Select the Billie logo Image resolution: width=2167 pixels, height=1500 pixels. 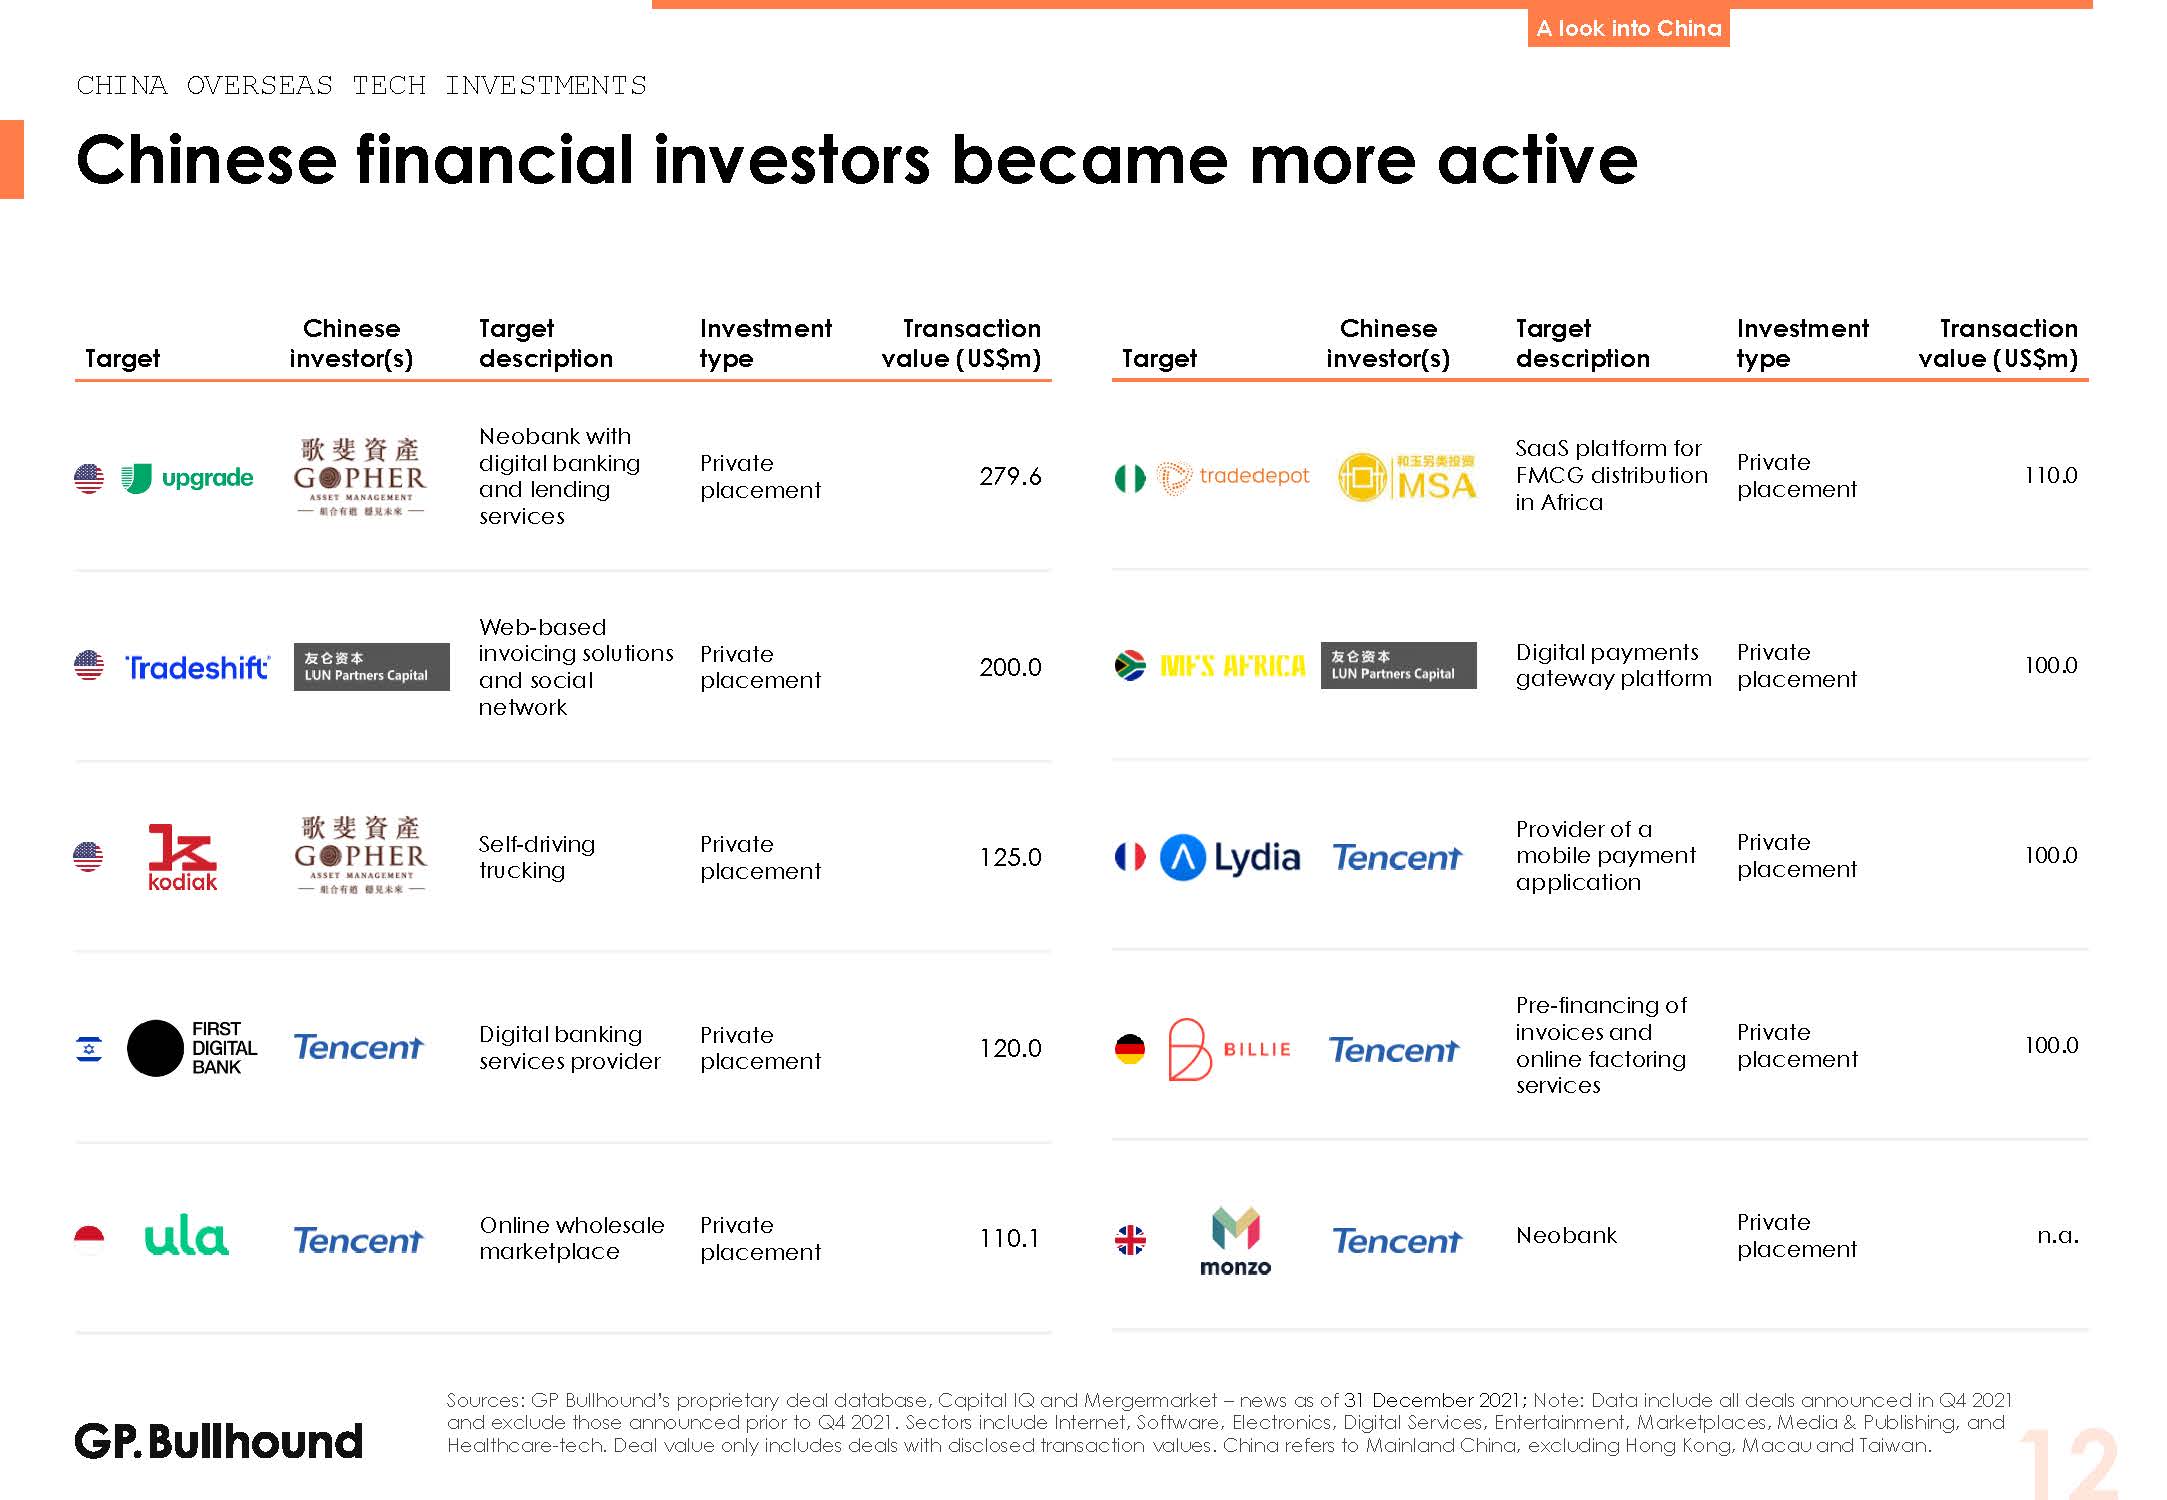(x=1229, y=1049)
